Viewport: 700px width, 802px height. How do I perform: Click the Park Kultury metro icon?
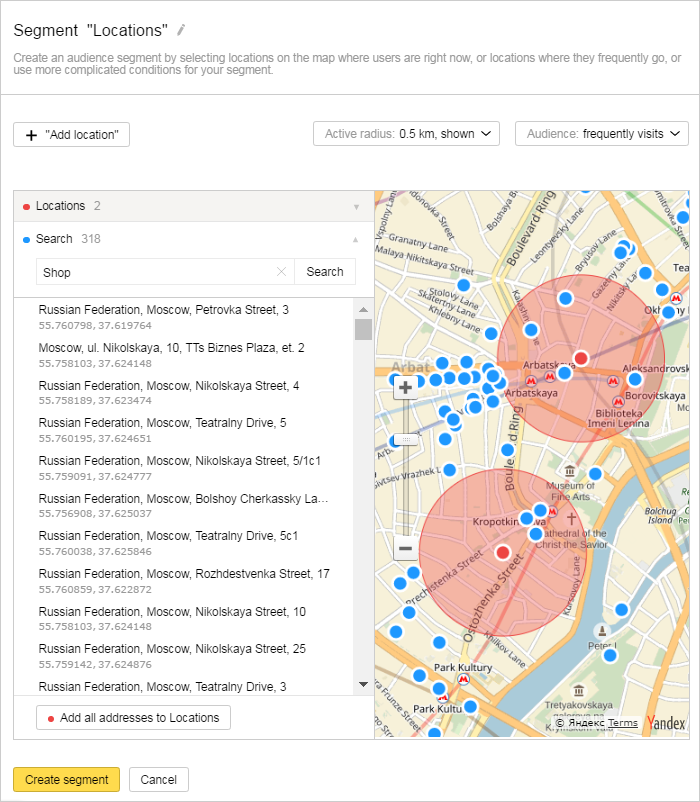tap(463, 678)
